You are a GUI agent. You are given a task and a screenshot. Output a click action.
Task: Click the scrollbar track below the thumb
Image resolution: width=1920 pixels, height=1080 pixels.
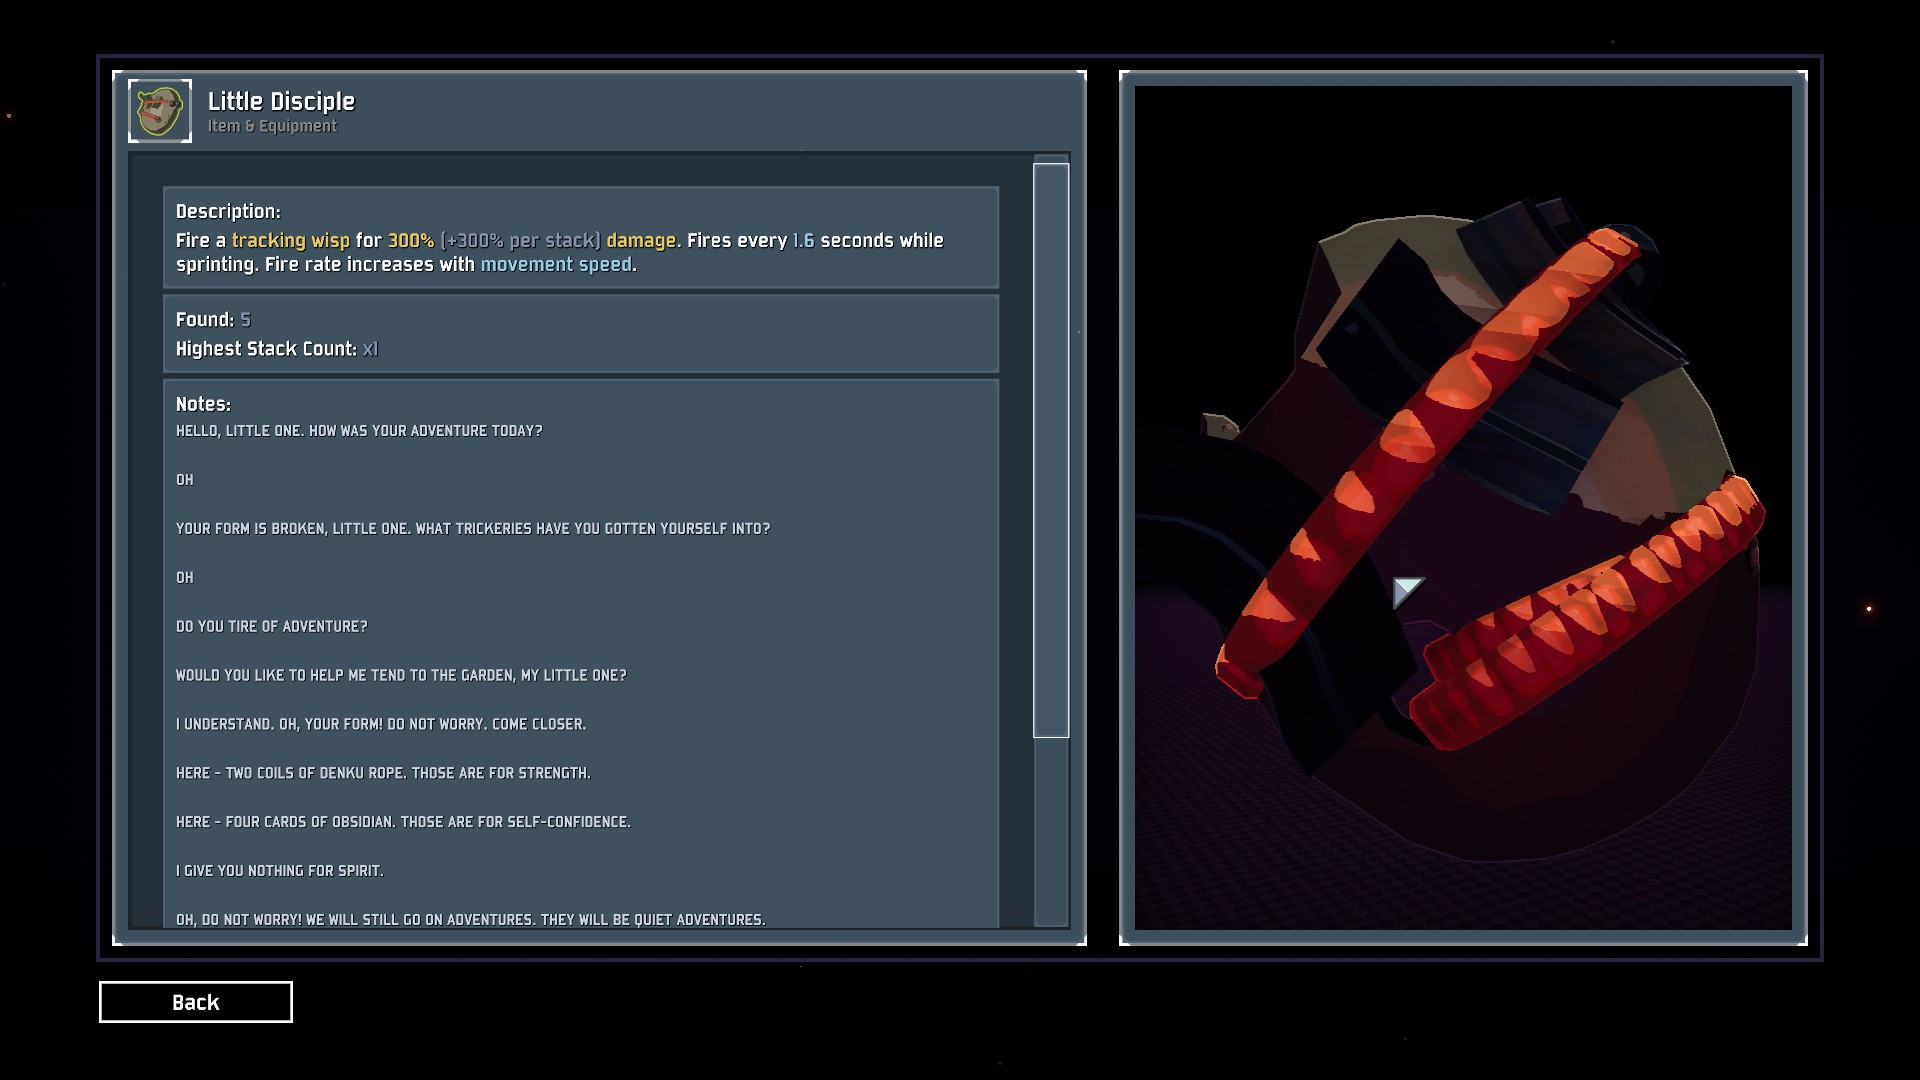(x=1051, y=830)
